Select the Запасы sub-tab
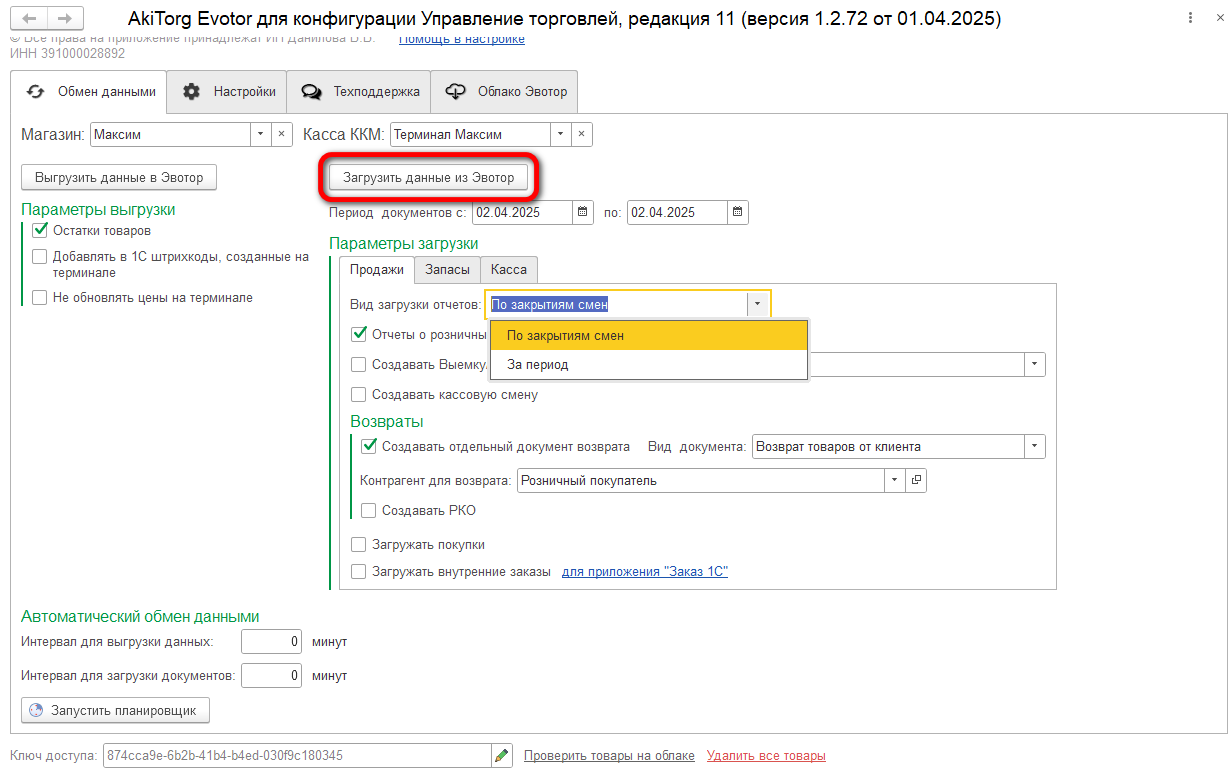 [447, 270]
